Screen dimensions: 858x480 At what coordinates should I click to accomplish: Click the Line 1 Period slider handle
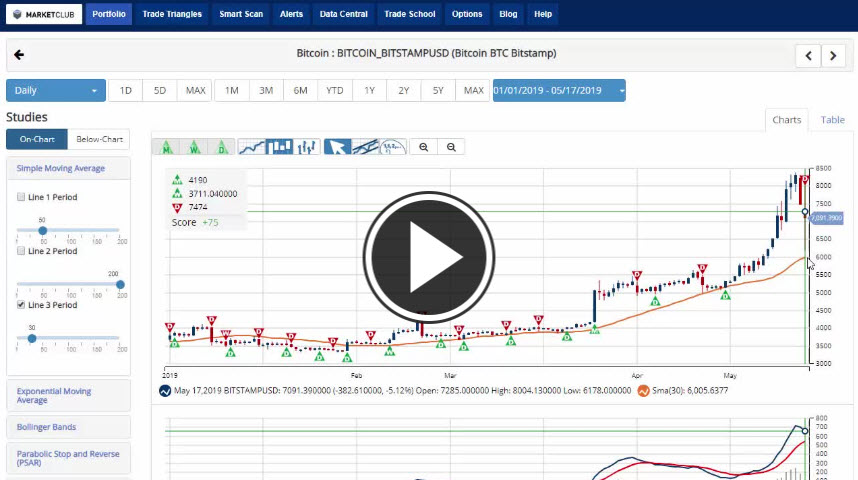(x=42, y=230)
